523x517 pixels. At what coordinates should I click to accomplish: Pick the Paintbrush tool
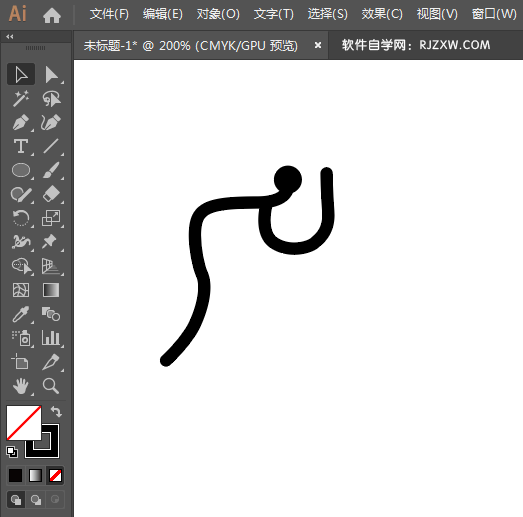pyautogui.click(x=51, y=170)
